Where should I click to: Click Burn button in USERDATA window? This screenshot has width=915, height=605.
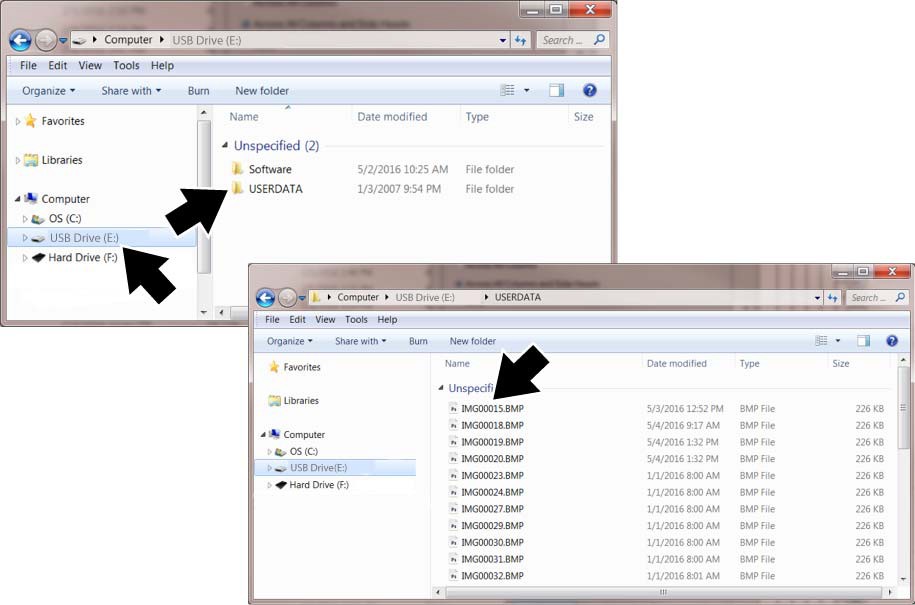[x=418, y=341]
